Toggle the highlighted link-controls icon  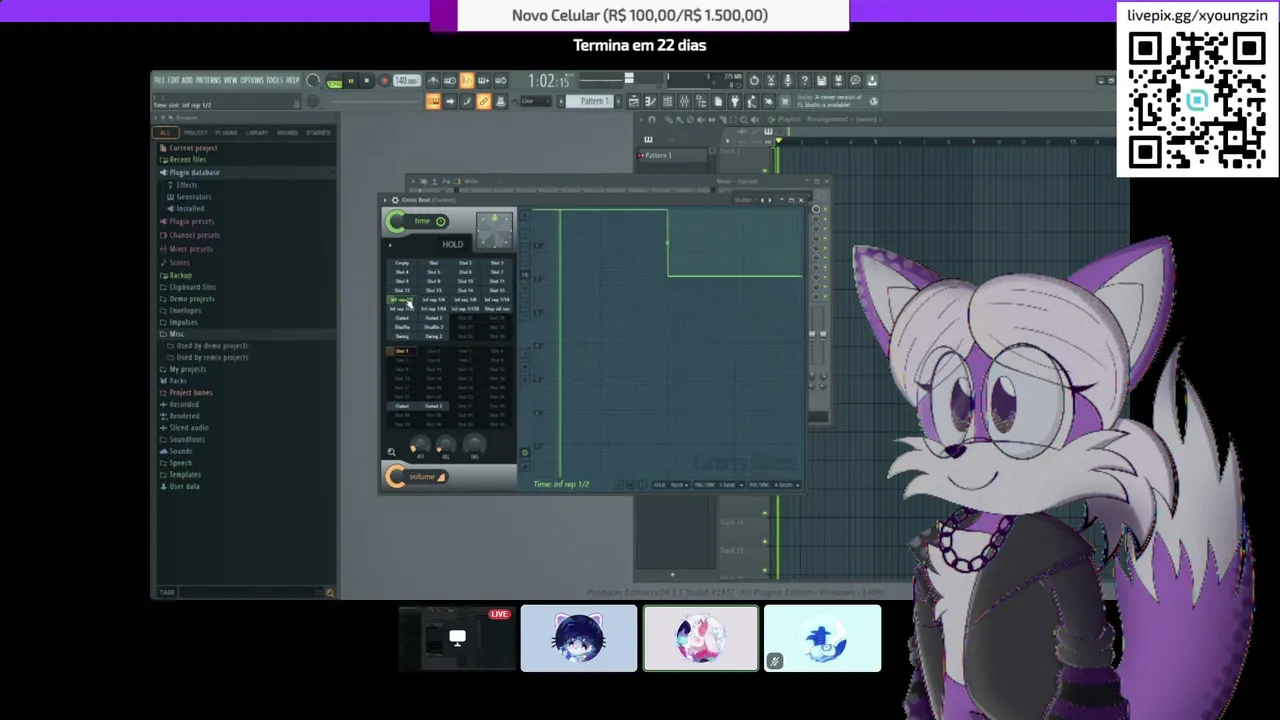pyautogui.click(x=483, y=101)
